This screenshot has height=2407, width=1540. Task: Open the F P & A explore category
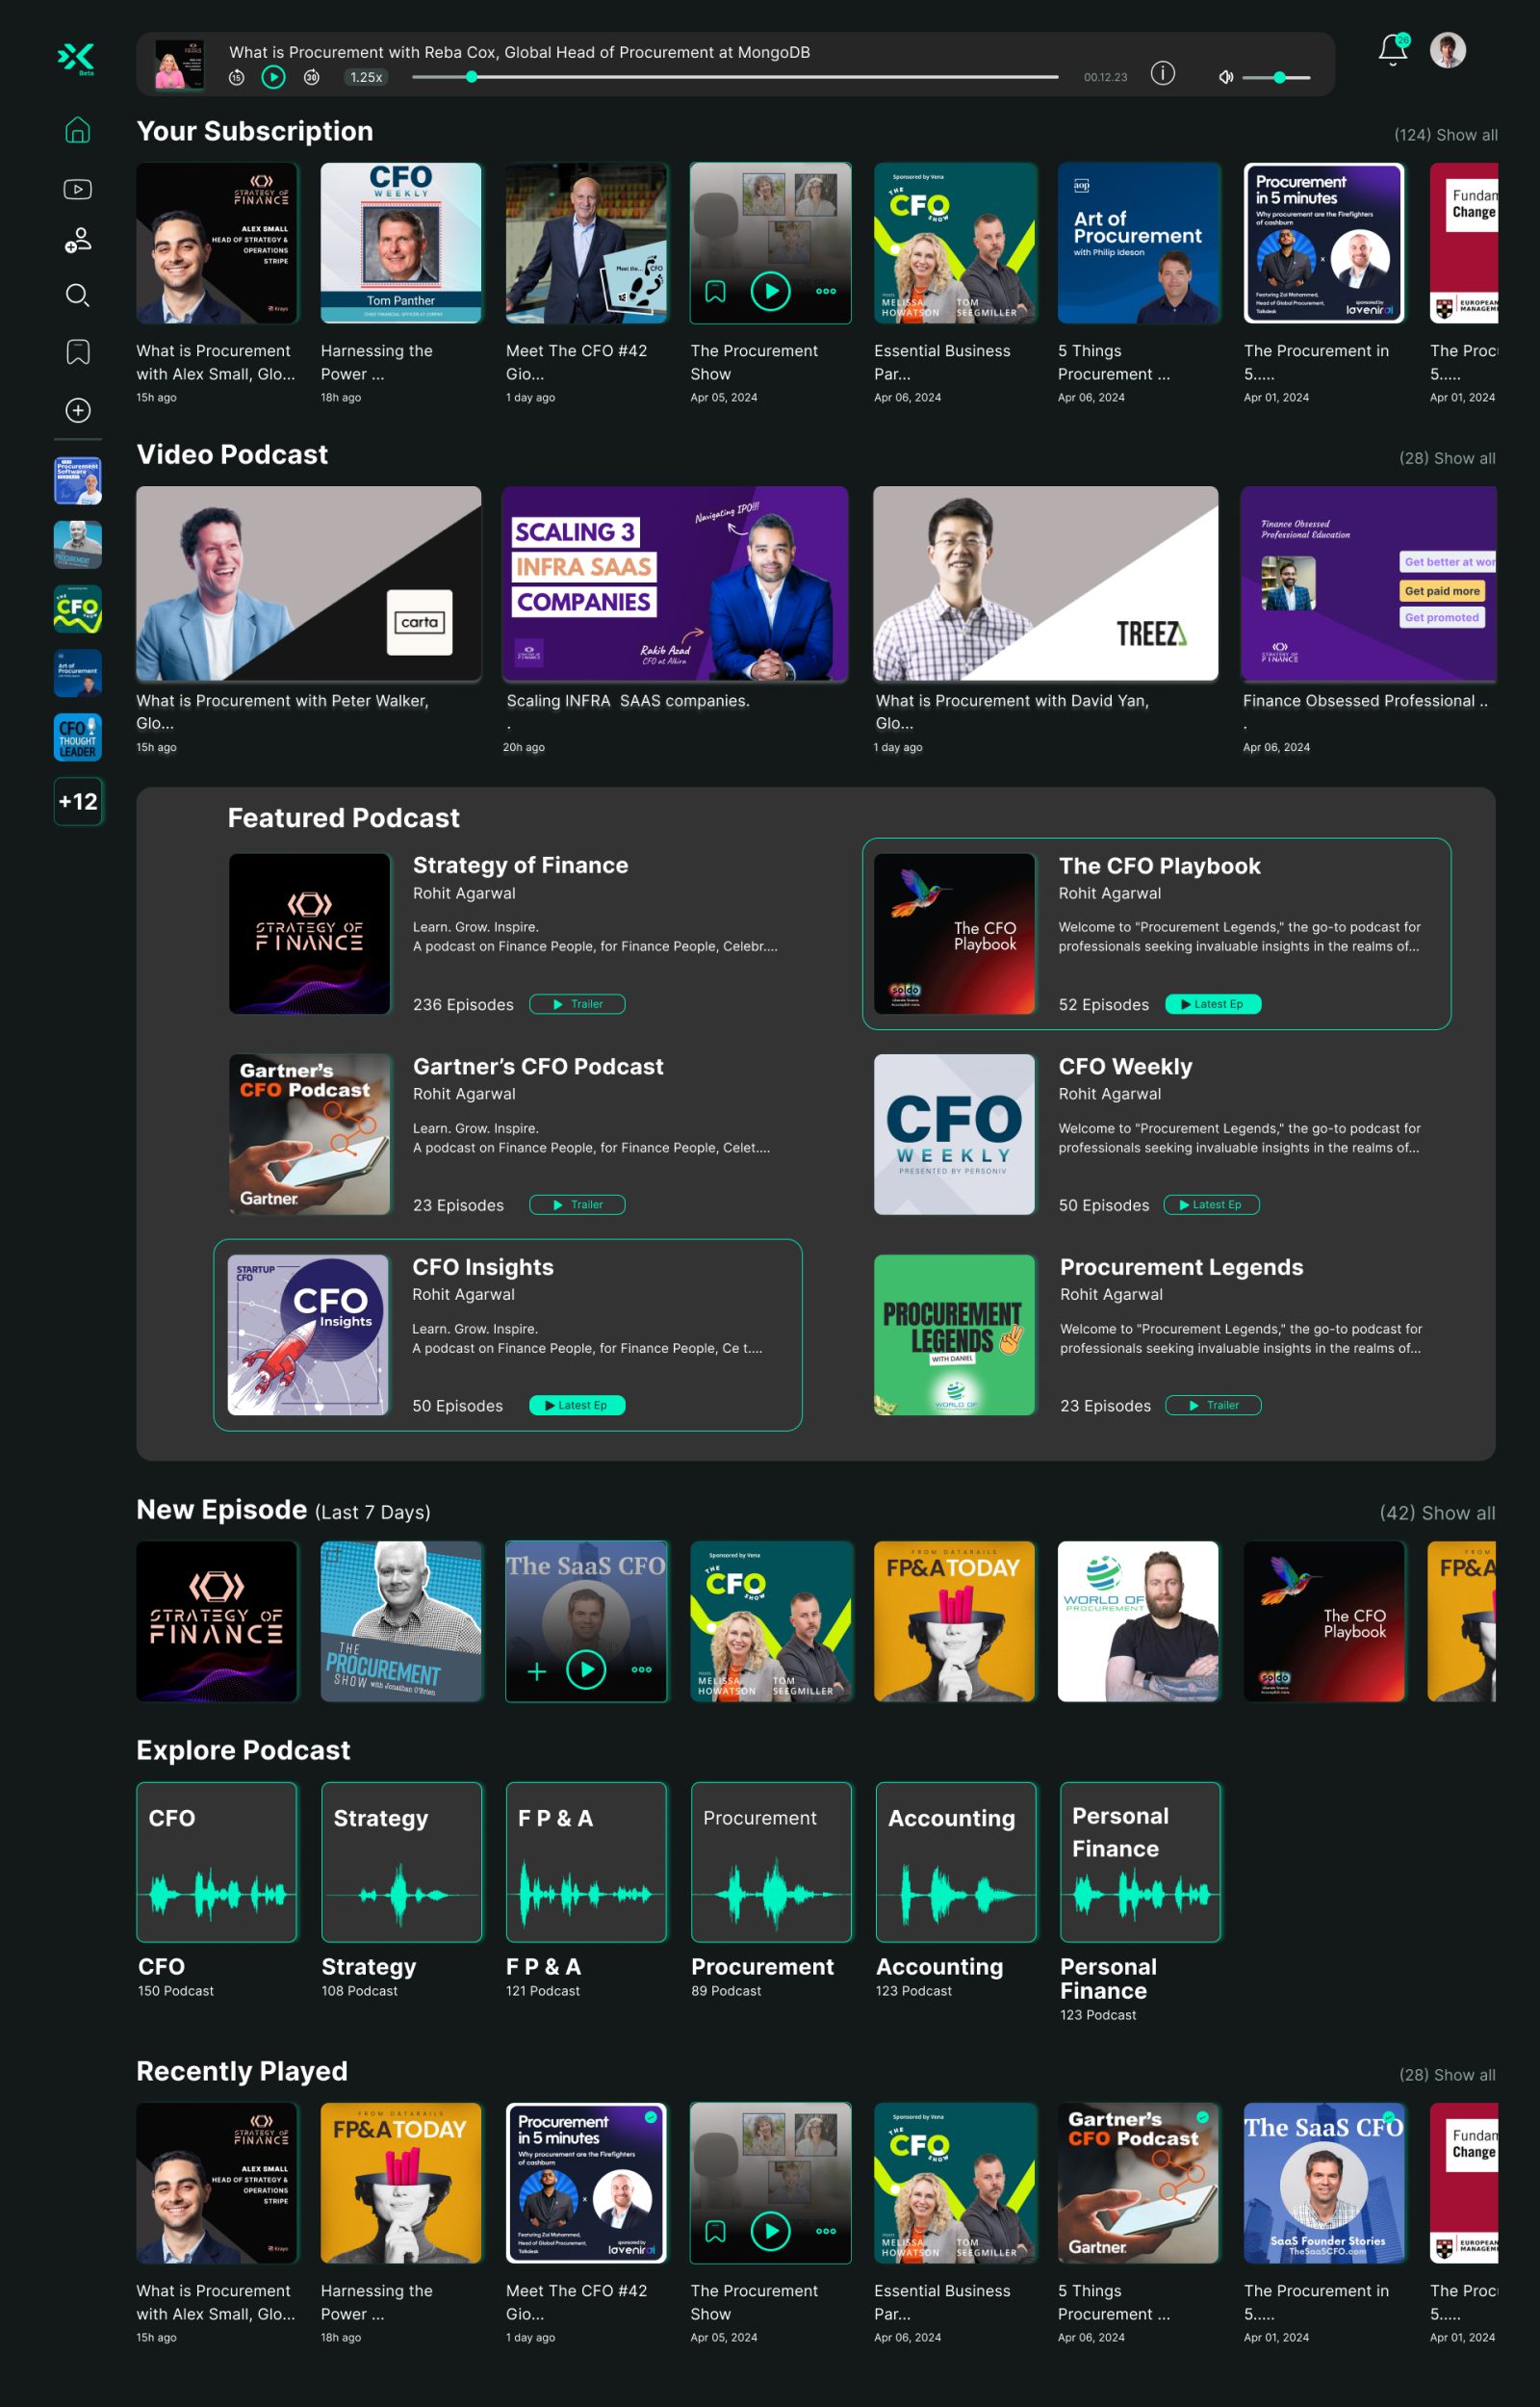586,1861
